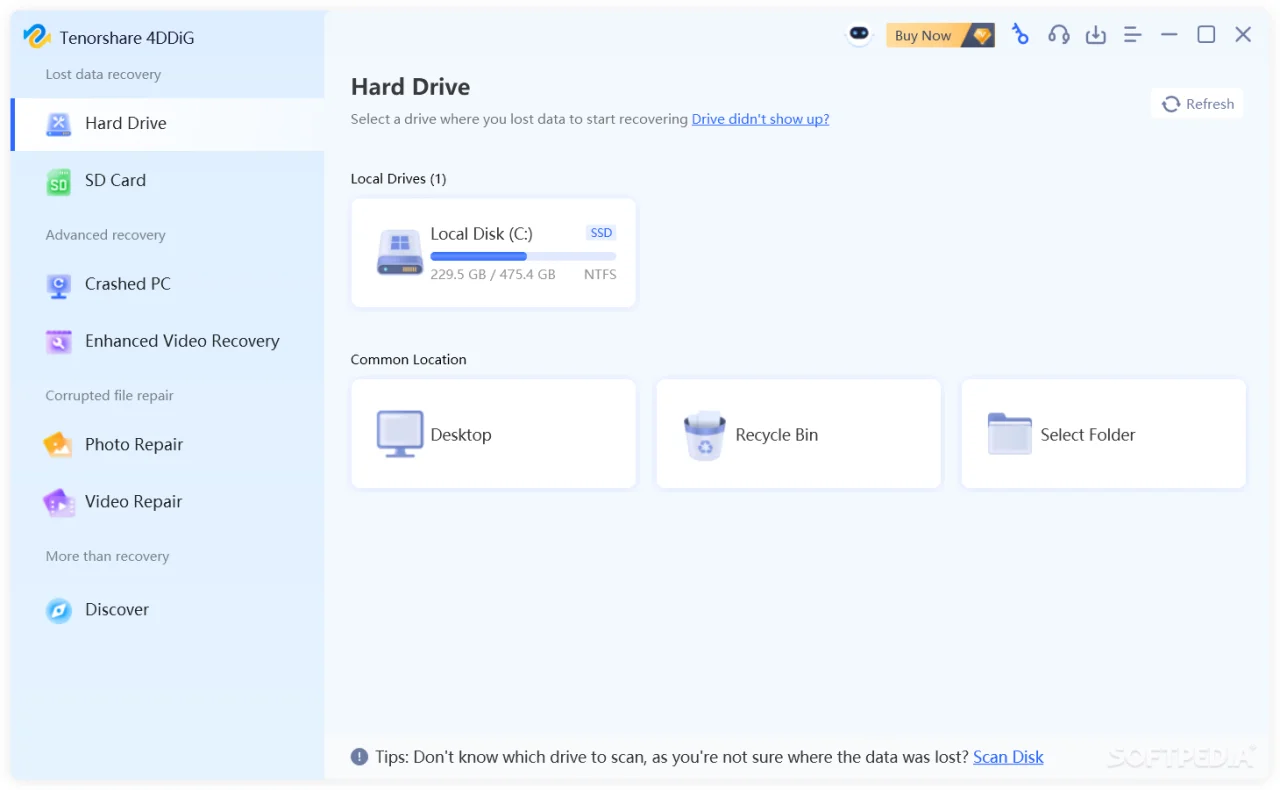Click the NTFS file system label
Image resolution: width=1280 pixels, height=790 pixels.
click(x=600, y=274)
